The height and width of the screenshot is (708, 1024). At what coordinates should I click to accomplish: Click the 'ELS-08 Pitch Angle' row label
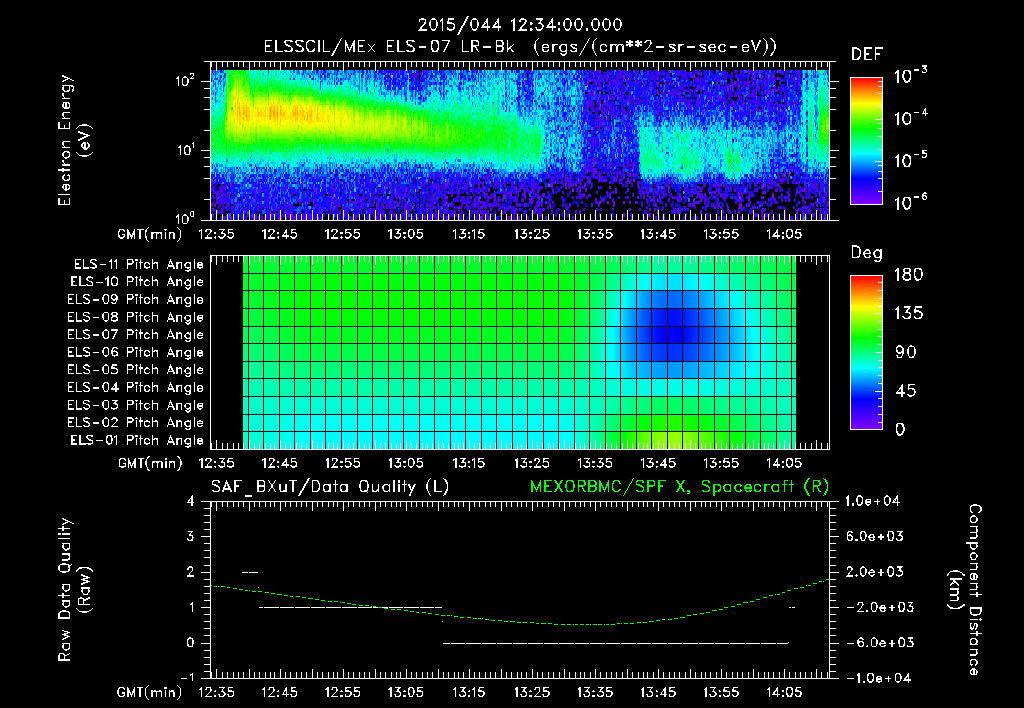[136, 317]
